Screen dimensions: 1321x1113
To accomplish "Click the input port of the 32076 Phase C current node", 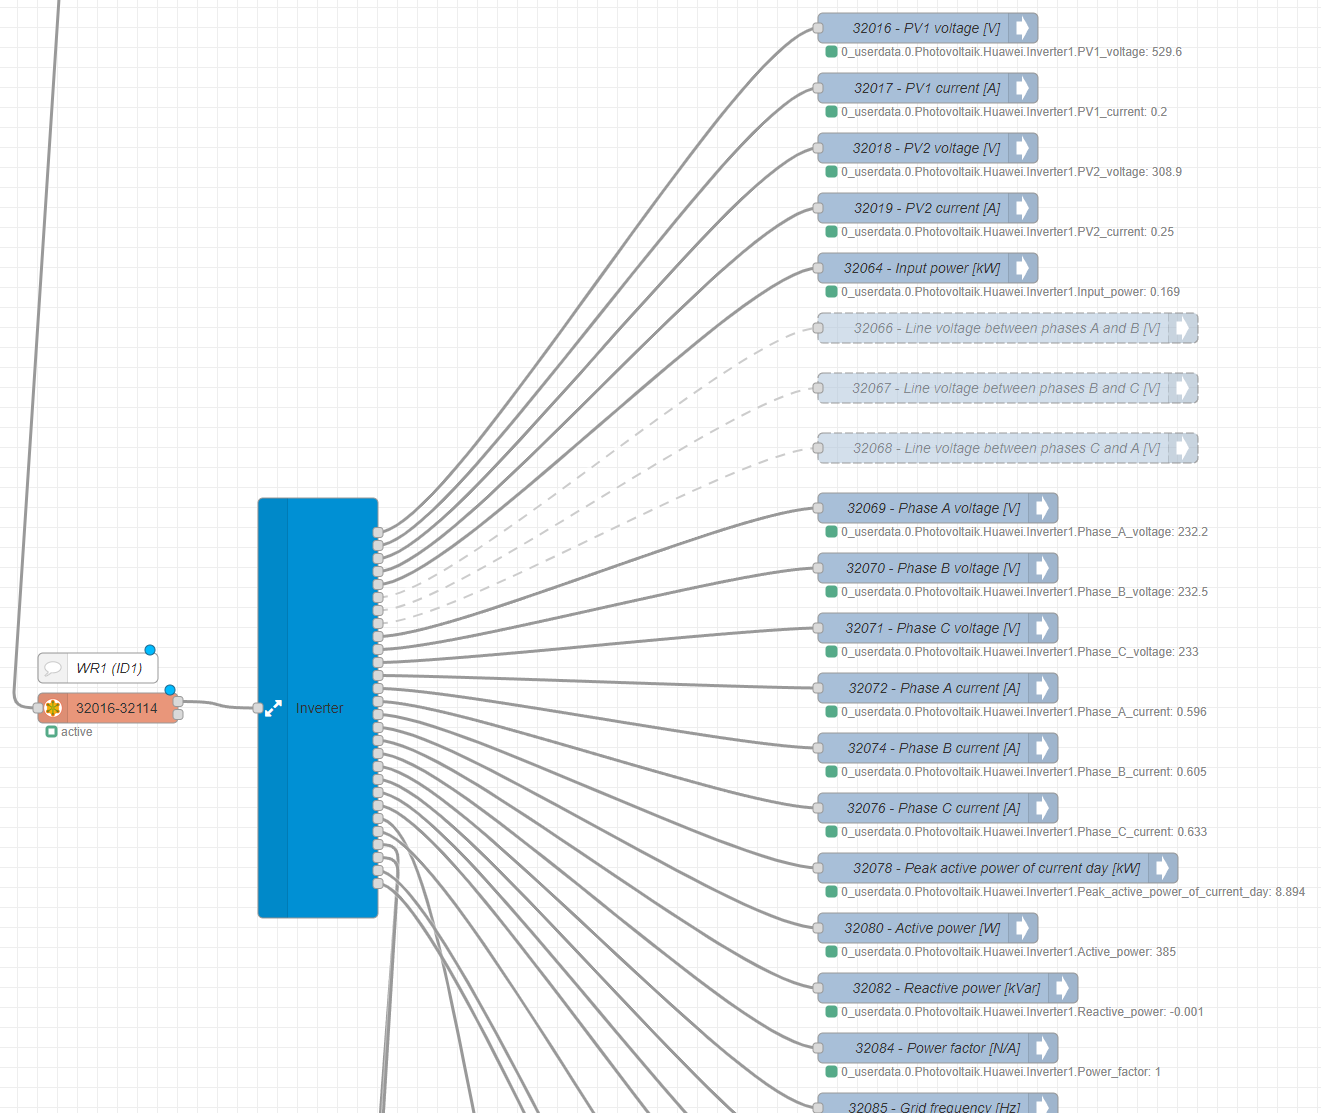I will pos(818,808).
